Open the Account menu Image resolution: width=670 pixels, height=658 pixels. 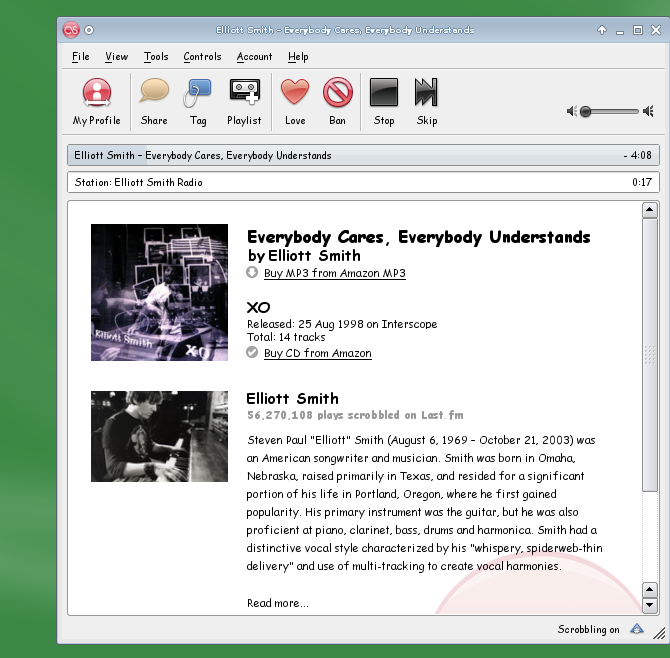[254, 56]
